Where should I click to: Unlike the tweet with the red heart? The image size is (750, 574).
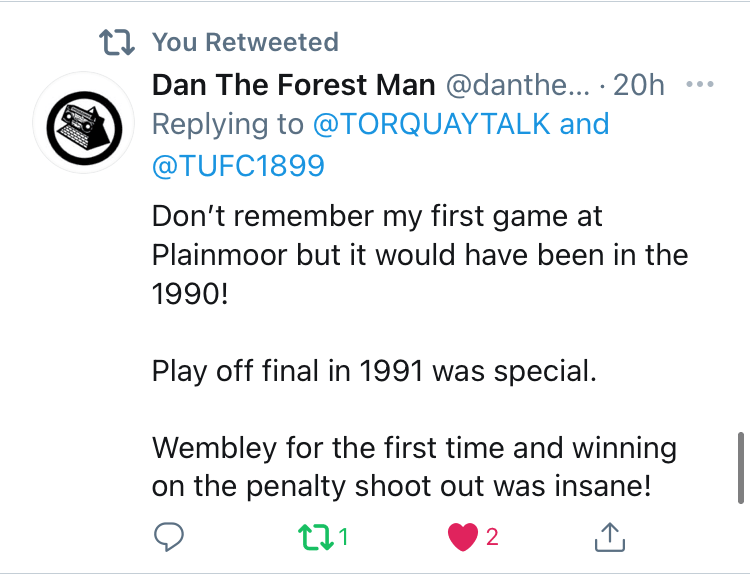[x=462, y=537]
